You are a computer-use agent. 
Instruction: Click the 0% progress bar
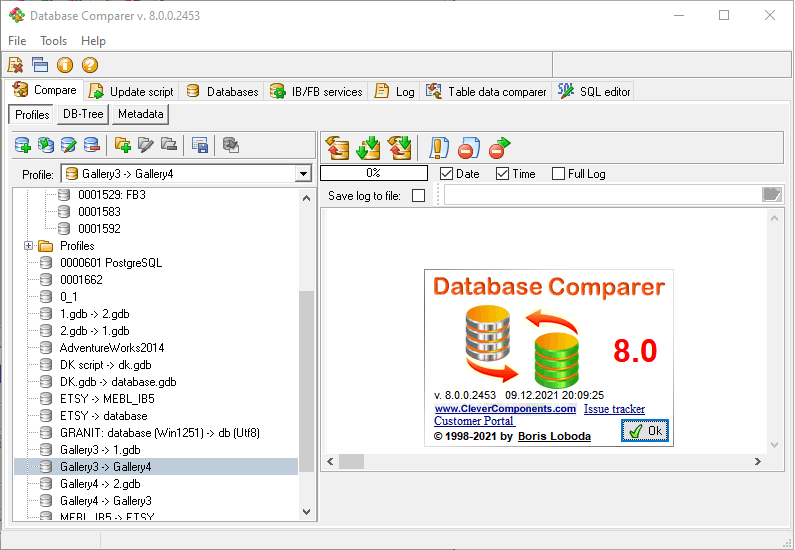[x=374, y=173]
